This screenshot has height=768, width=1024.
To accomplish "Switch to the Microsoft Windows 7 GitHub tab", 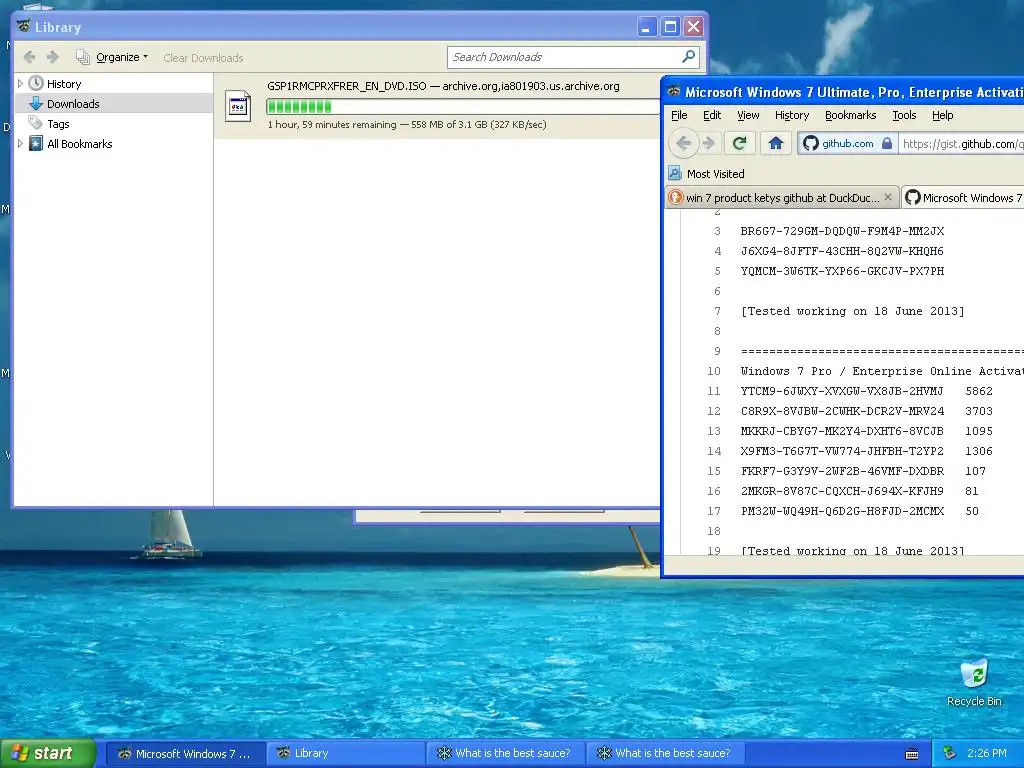I will tap(963, 197).
